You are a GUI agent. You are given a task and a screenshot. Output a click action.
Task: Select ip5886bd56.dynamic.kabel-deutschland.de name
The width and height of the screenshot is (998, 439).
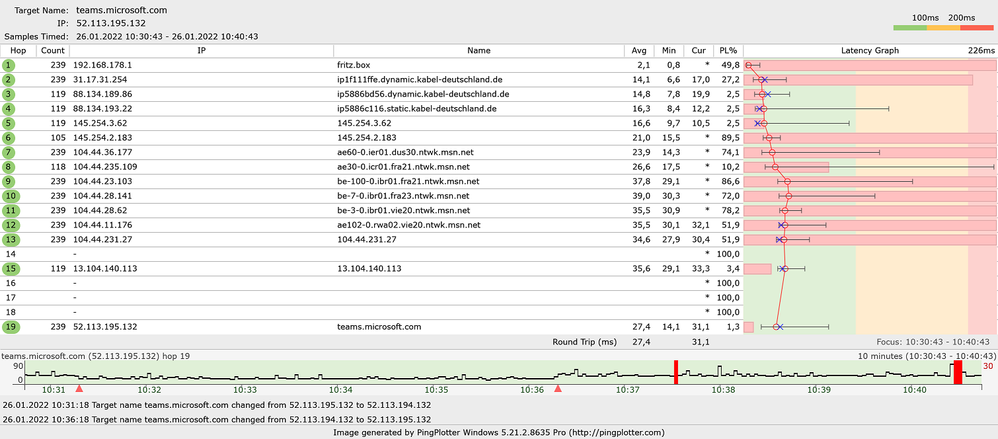(x=423, y=94)
